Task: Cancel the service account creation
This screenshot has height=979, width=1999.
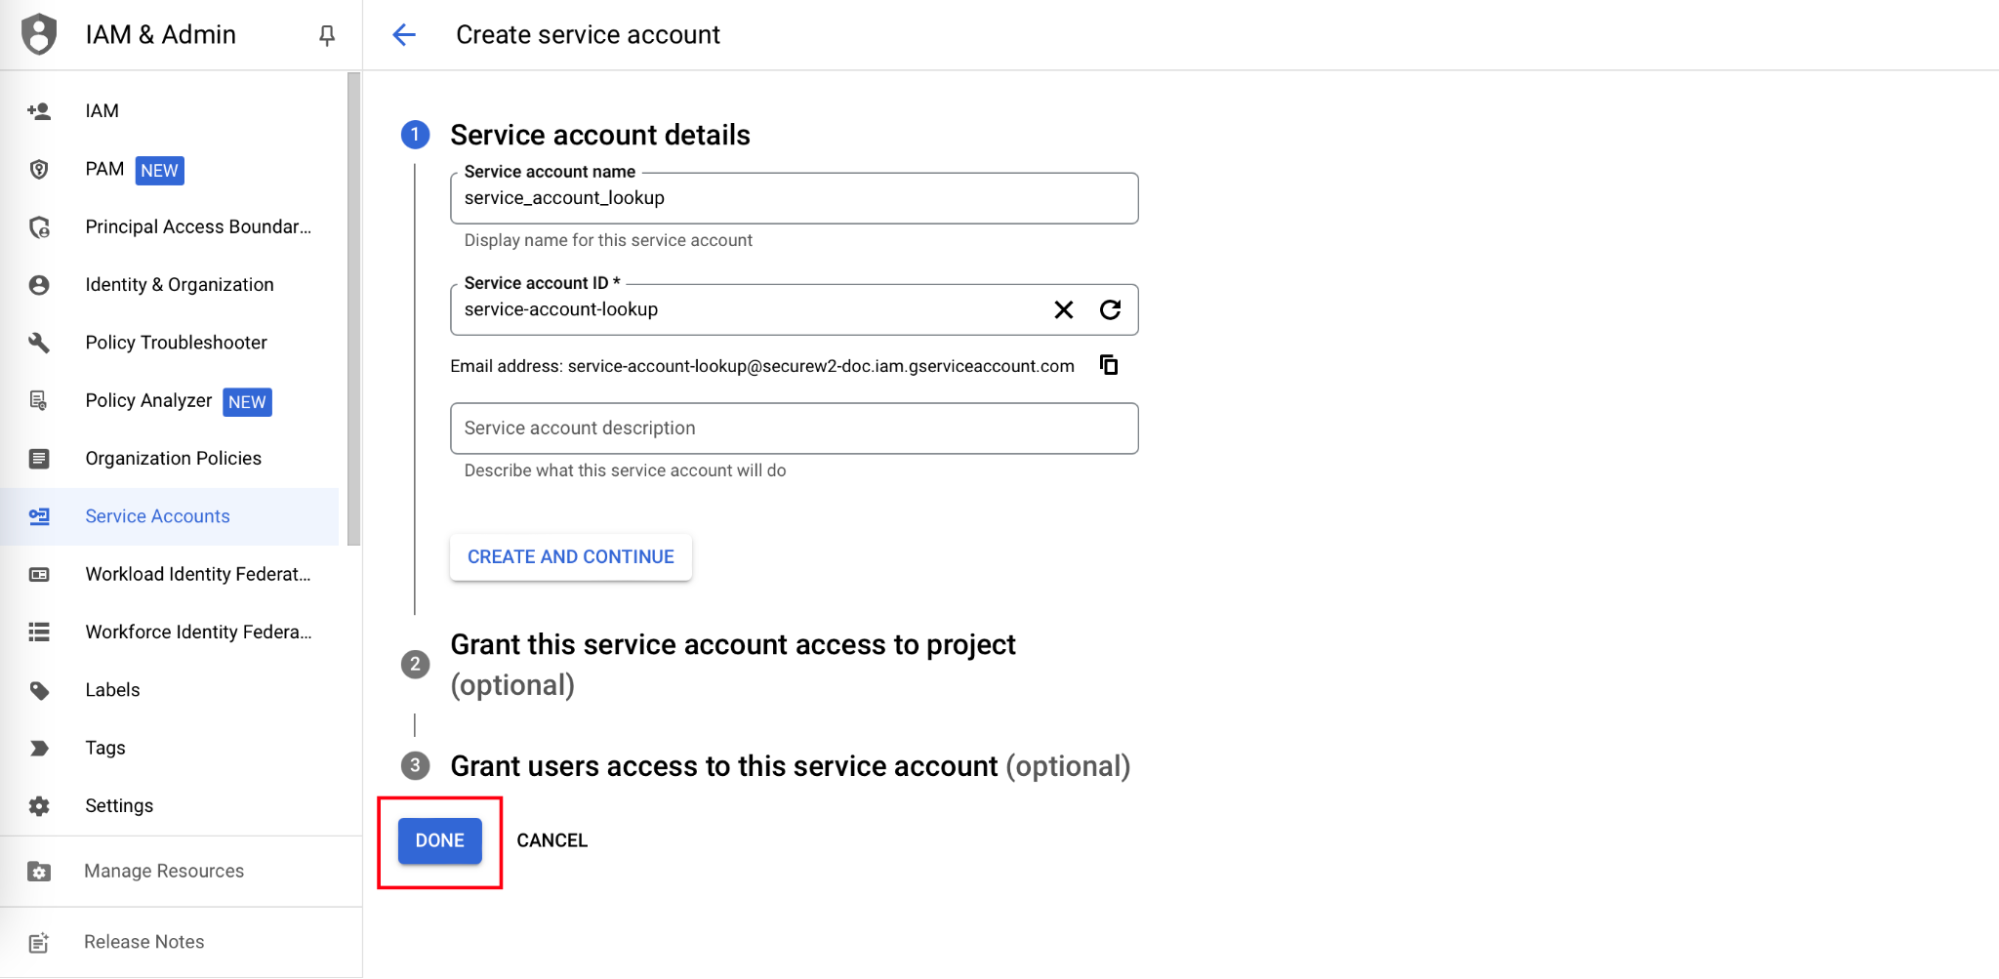Action: 552,841
